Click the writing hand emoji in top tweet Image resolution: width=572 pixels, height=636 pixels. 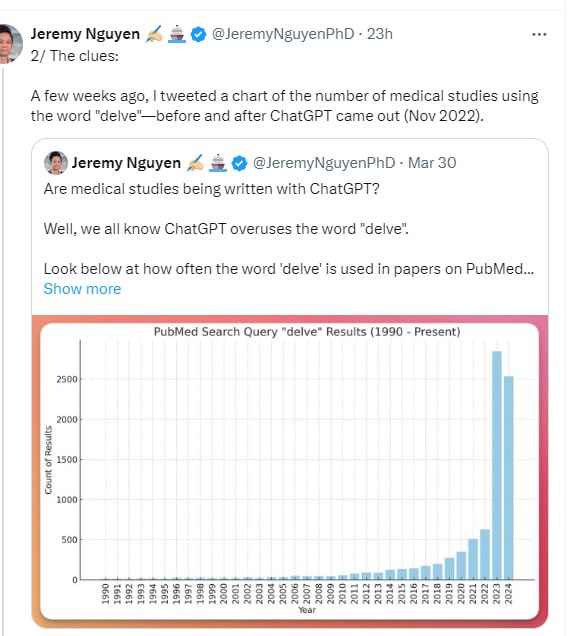tap(154, 34)
